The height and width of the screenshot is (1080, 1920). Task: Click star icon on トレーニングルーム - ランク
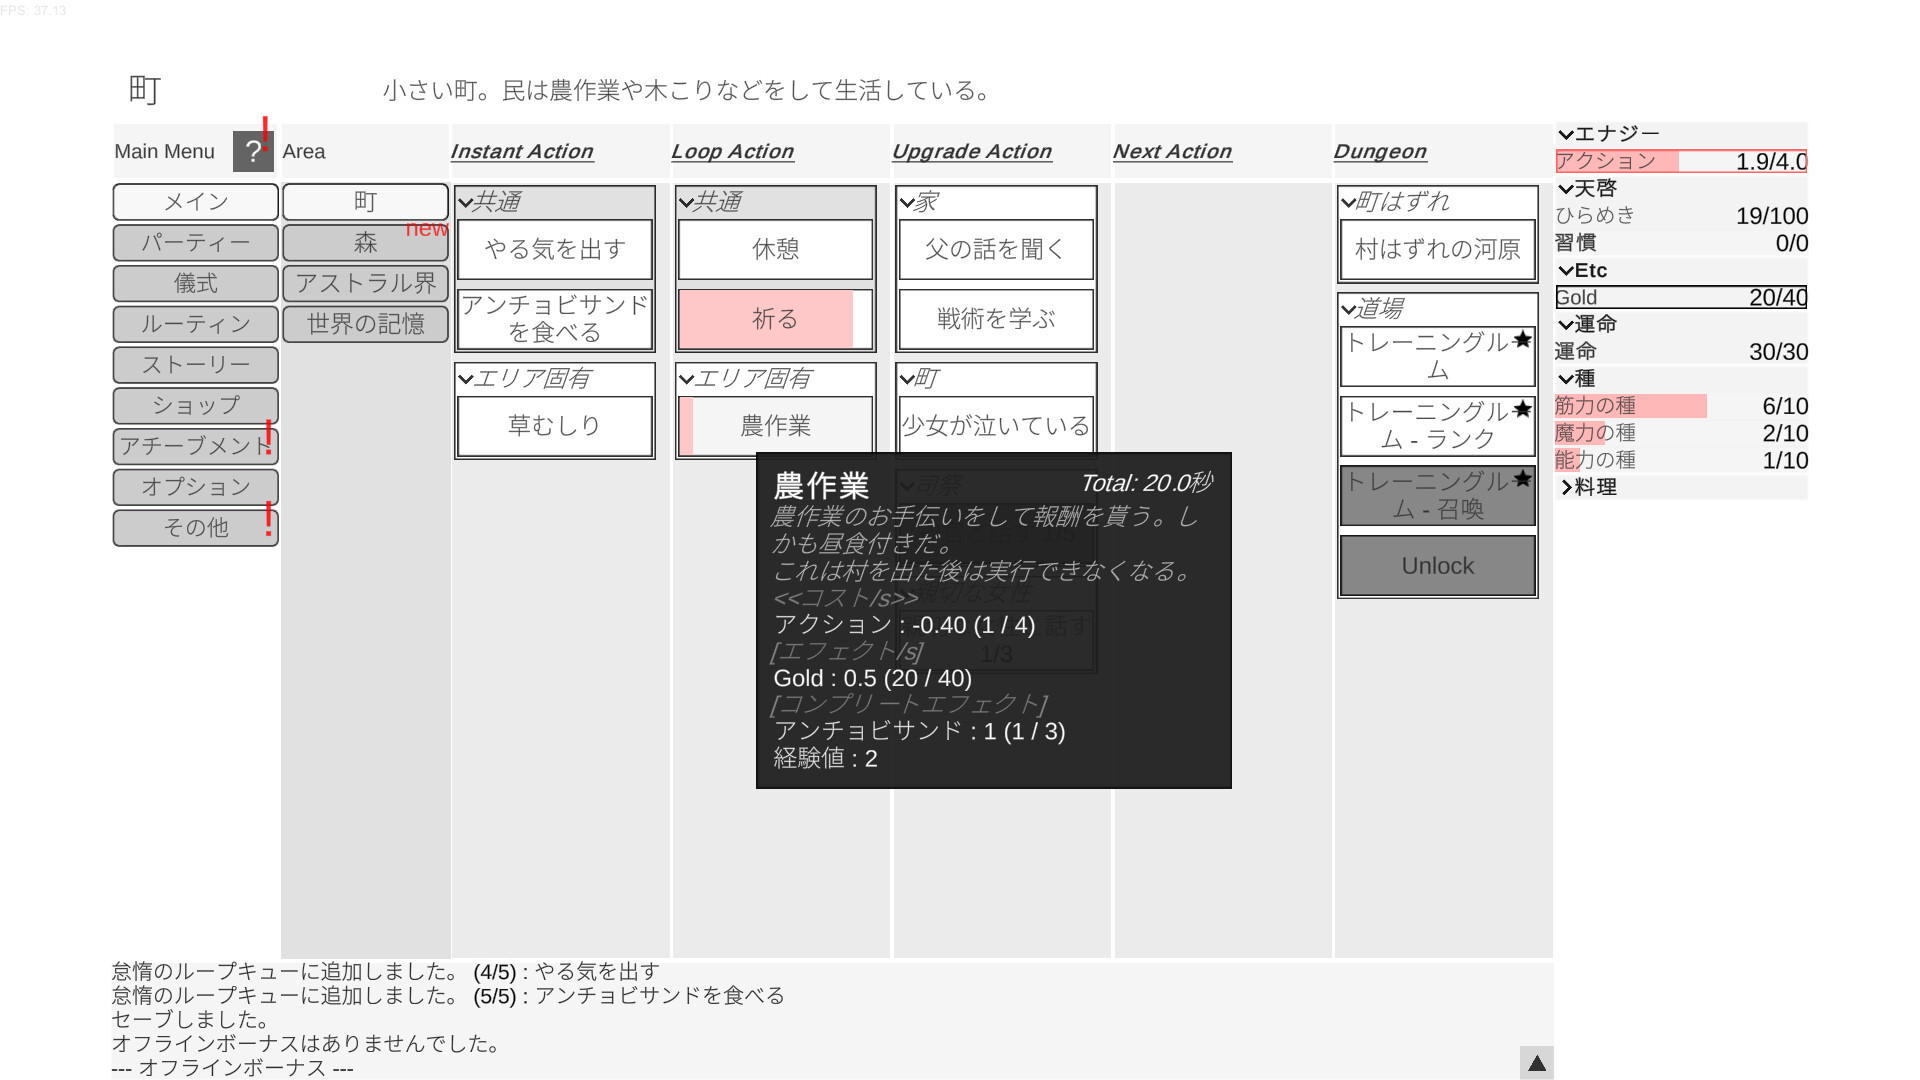1522,409
